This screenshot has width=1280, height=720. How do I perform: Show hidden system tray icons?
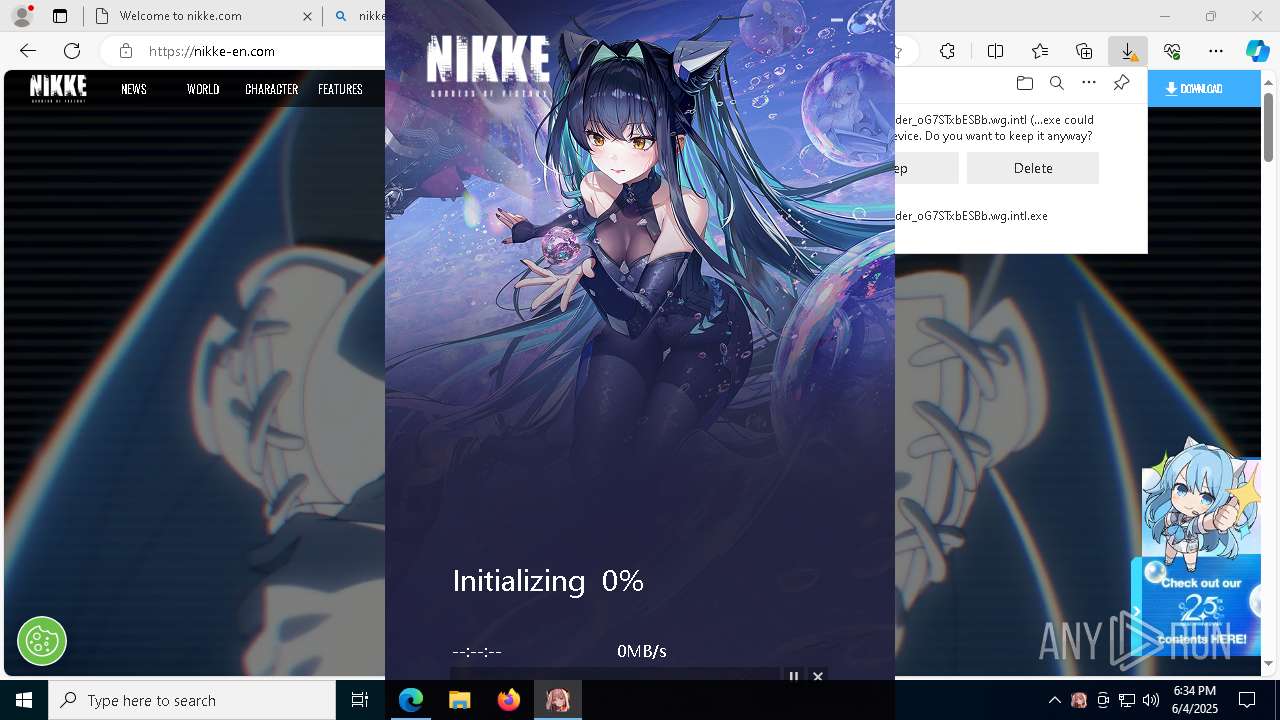pos(1054,700)
